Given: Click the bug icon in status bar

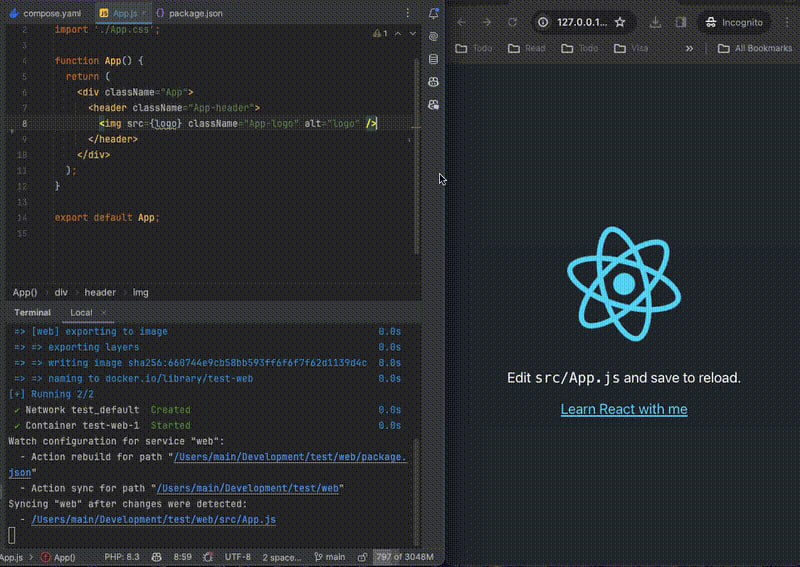Looking at the screenshot, I should coord(208,557).
